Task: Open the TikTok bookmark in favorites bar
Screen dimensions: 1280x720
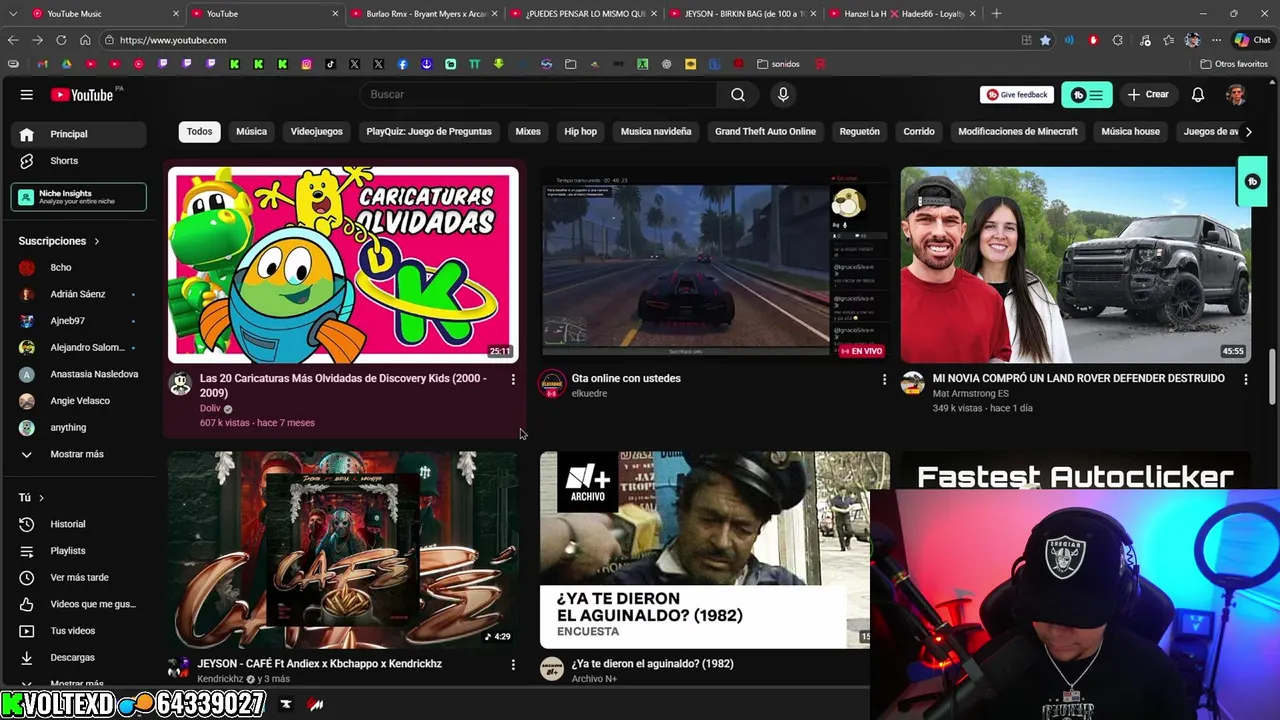Action: (330, 64)
